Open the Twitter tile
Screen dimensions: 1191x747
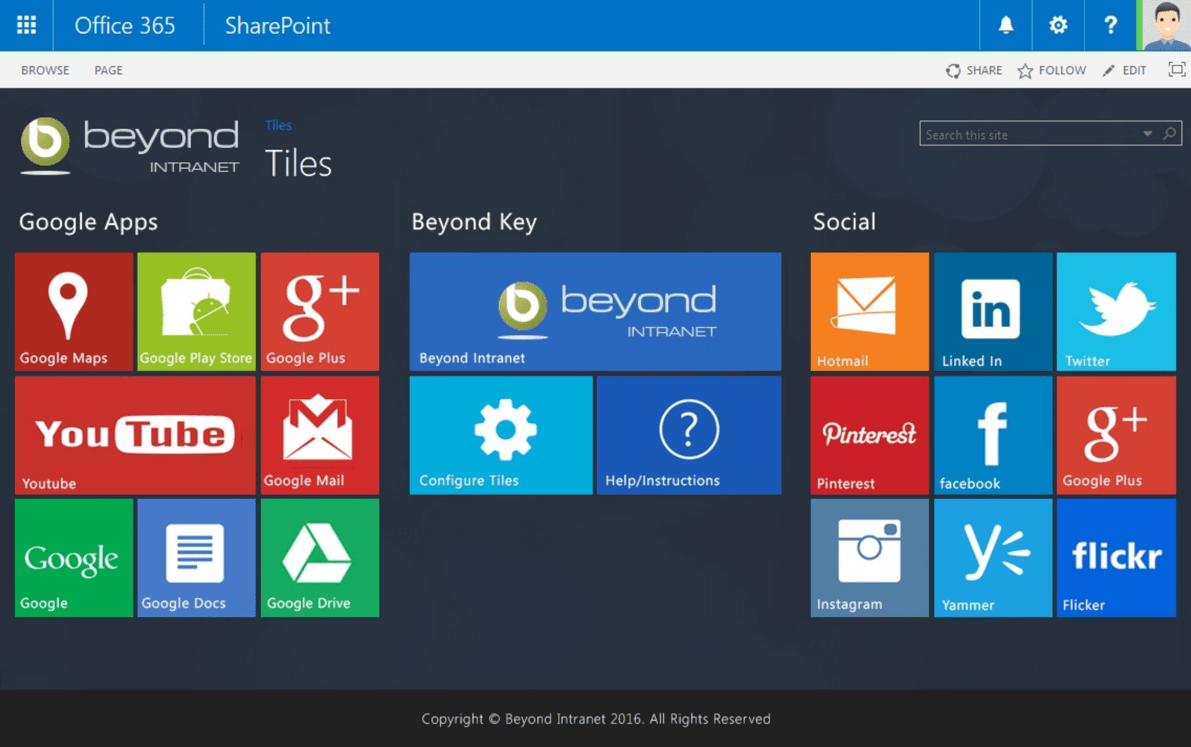click(x=1116, y=312)
